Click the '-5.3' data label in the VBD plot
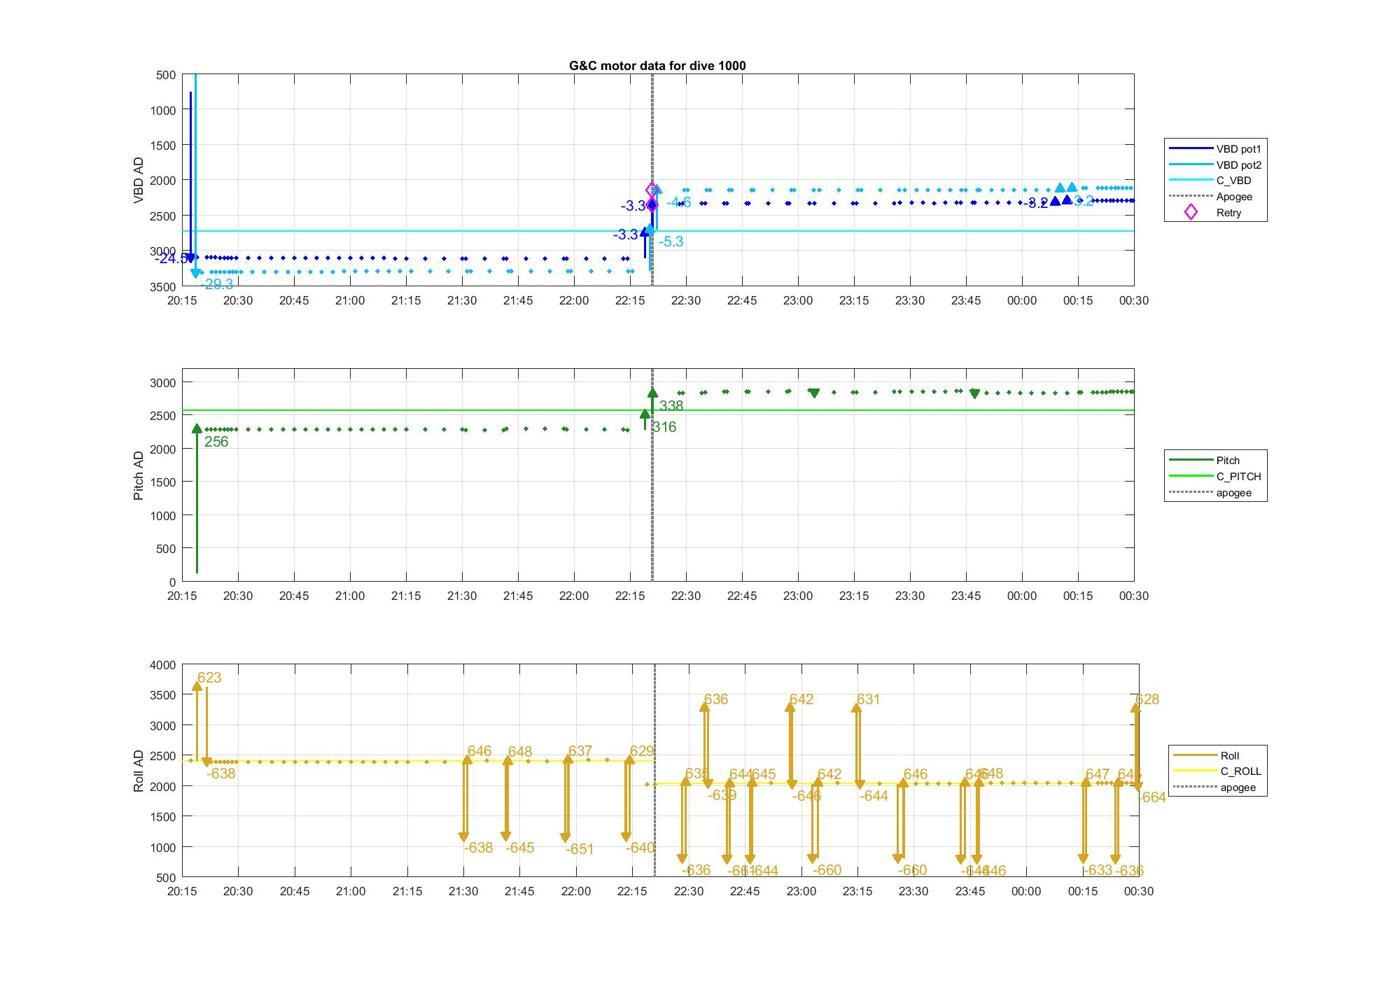The image size is (1400, 986). pos(671,242)
